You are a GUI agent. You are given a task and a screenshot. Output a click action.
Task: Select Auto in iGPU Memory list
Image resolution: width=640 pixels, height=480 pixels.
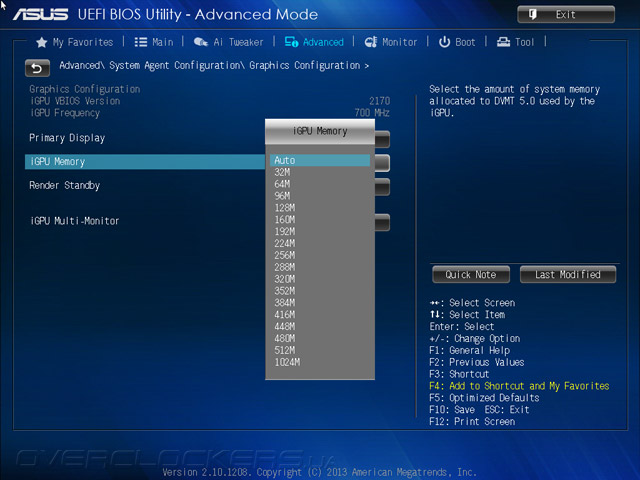(320, 160)
